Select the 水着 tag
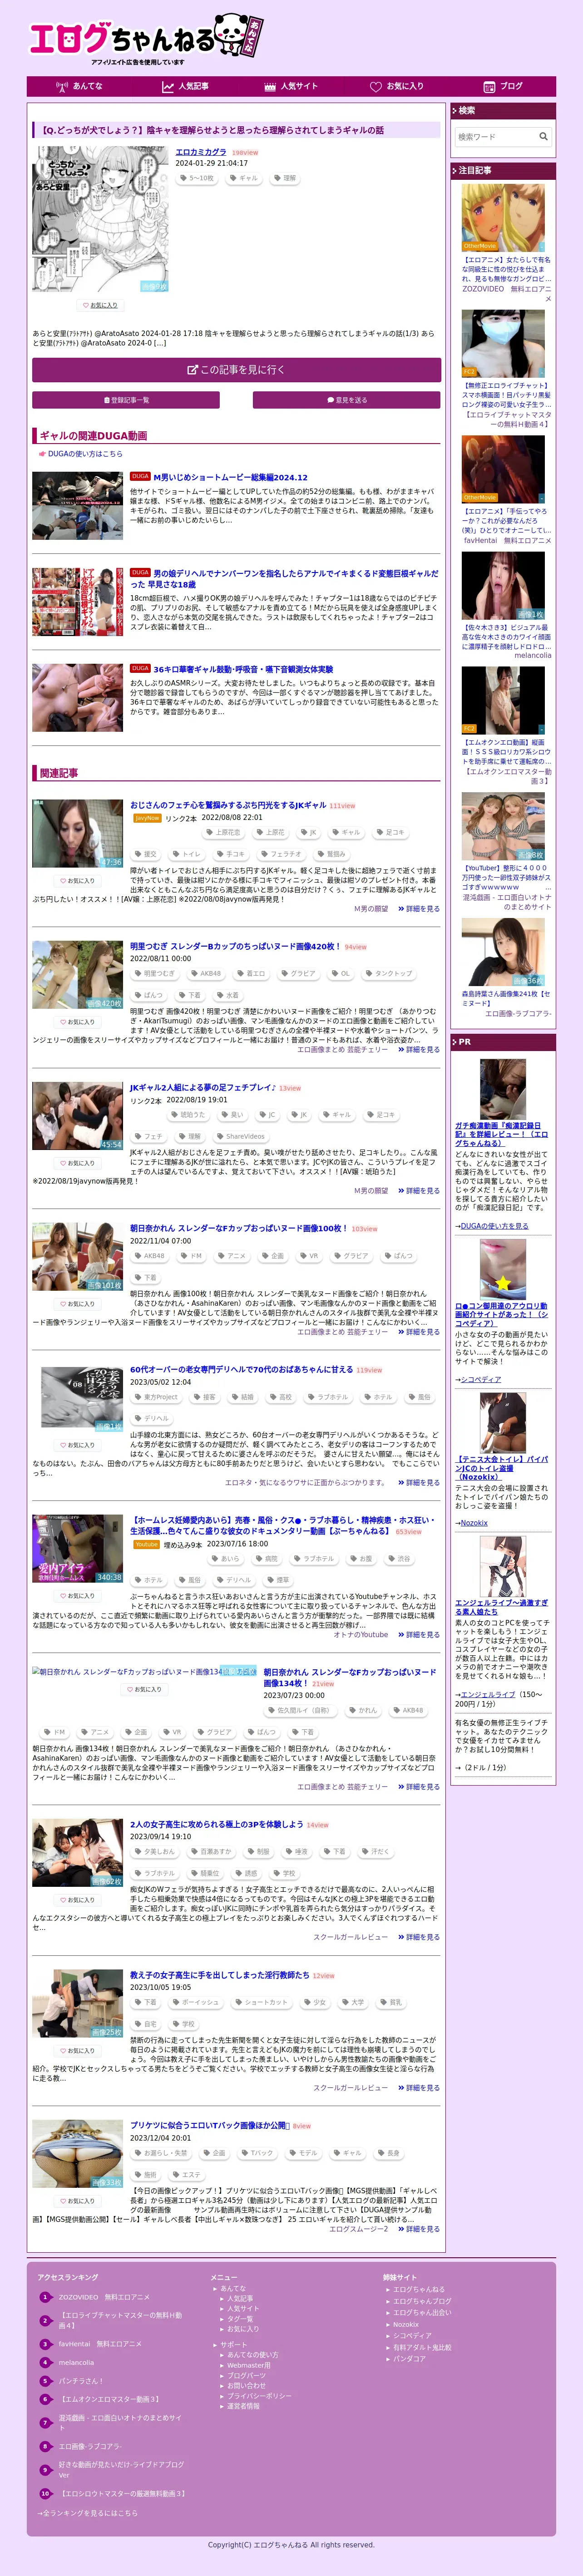Screen dimensions: 583x2576 point(227,995)
